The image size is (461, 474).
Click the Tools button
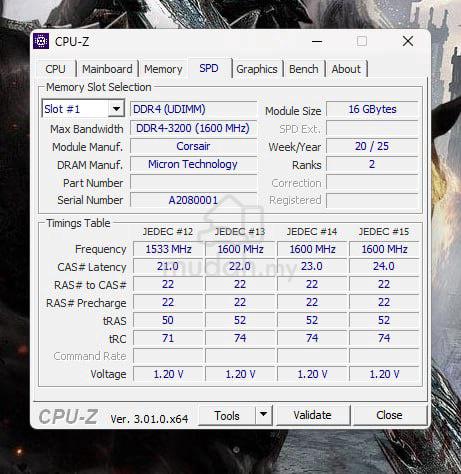coord(227,415)
